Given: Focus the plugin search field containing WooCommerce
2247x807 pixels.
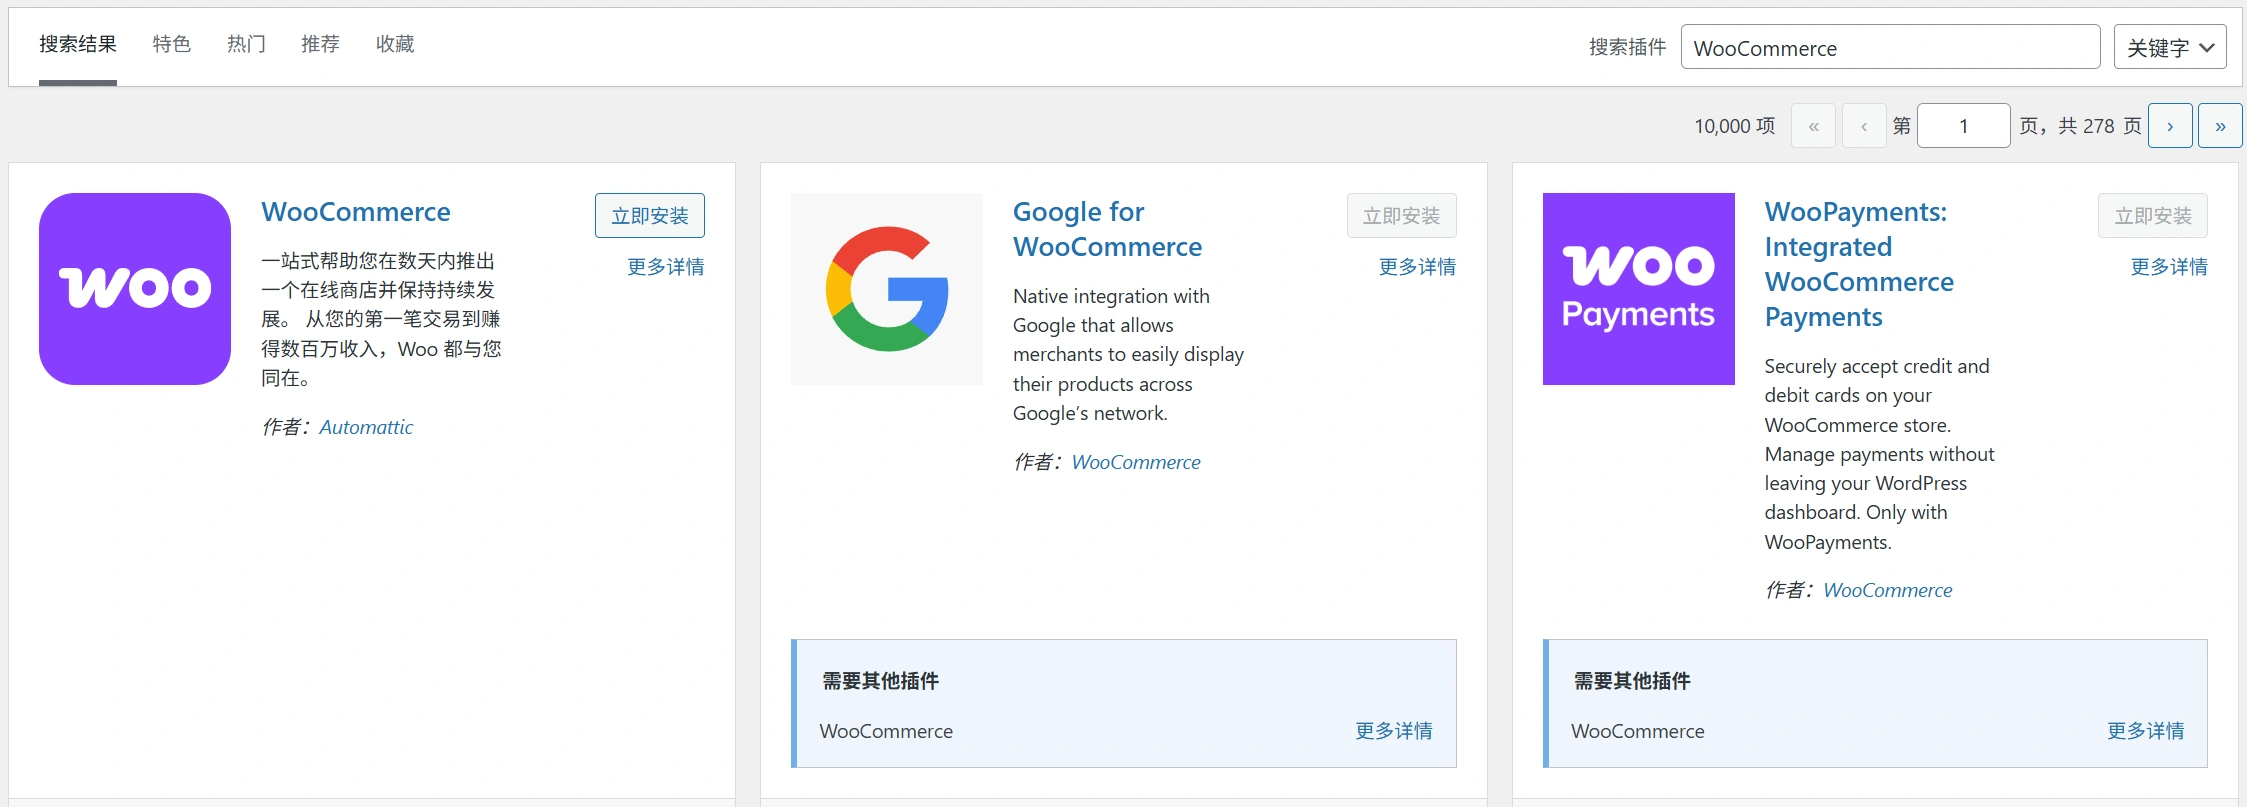Looking at the screenshot, I should point(1890,47).
